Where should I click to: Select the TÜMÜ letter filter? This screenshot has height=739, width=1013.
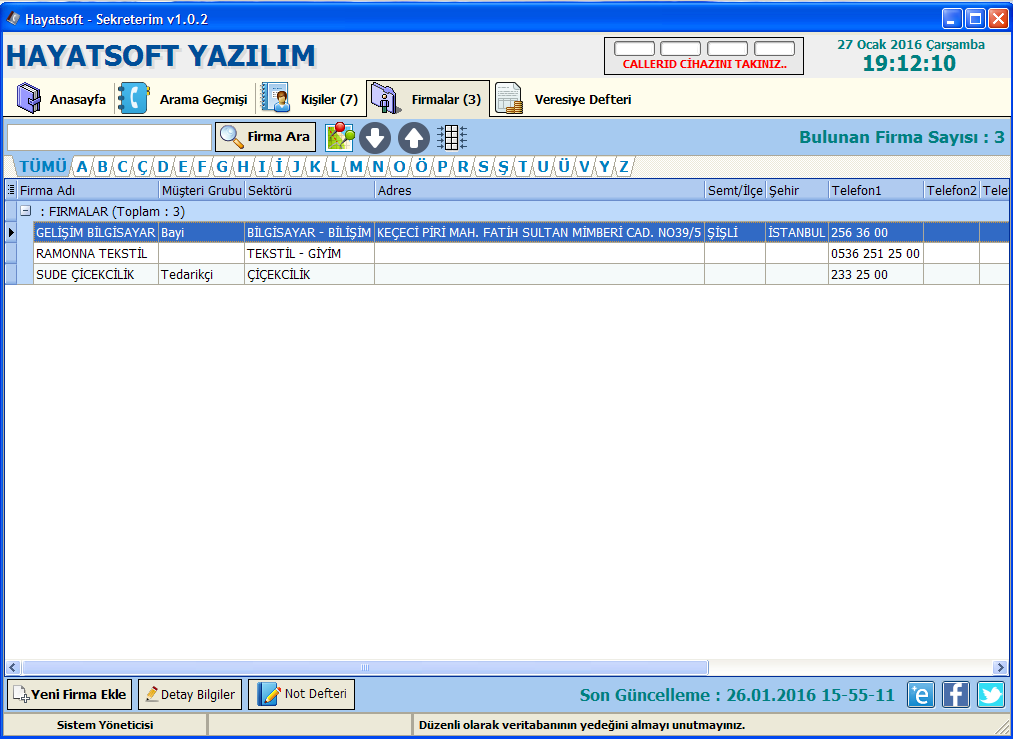click(43, 167)
